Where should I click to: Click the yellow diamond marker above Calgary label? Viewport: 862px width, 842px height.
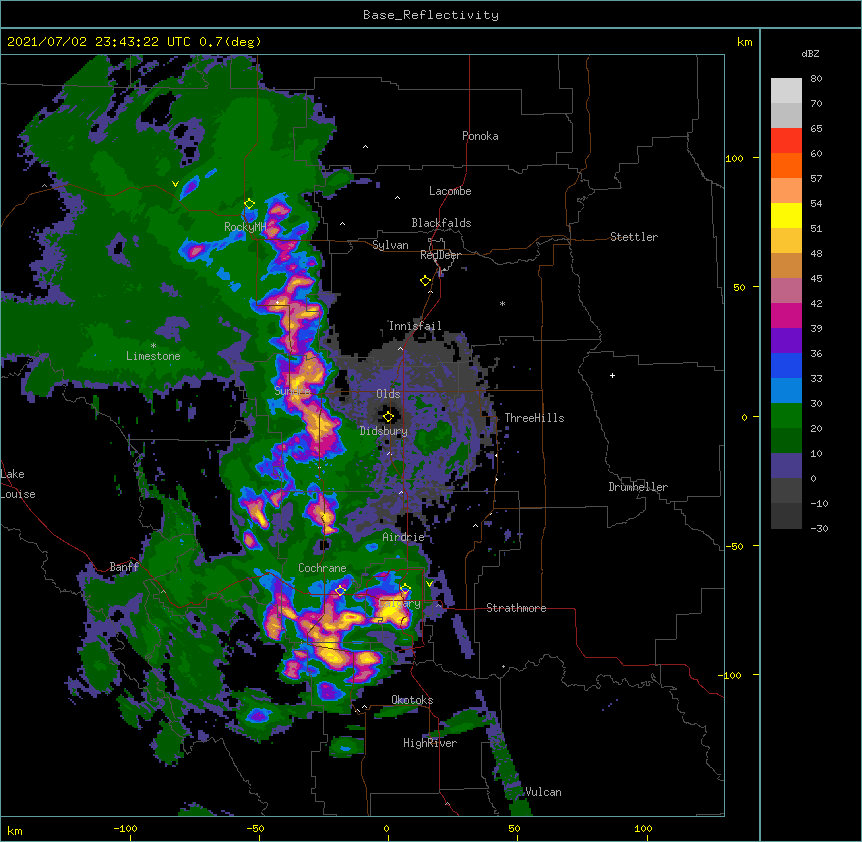point(405,589)
